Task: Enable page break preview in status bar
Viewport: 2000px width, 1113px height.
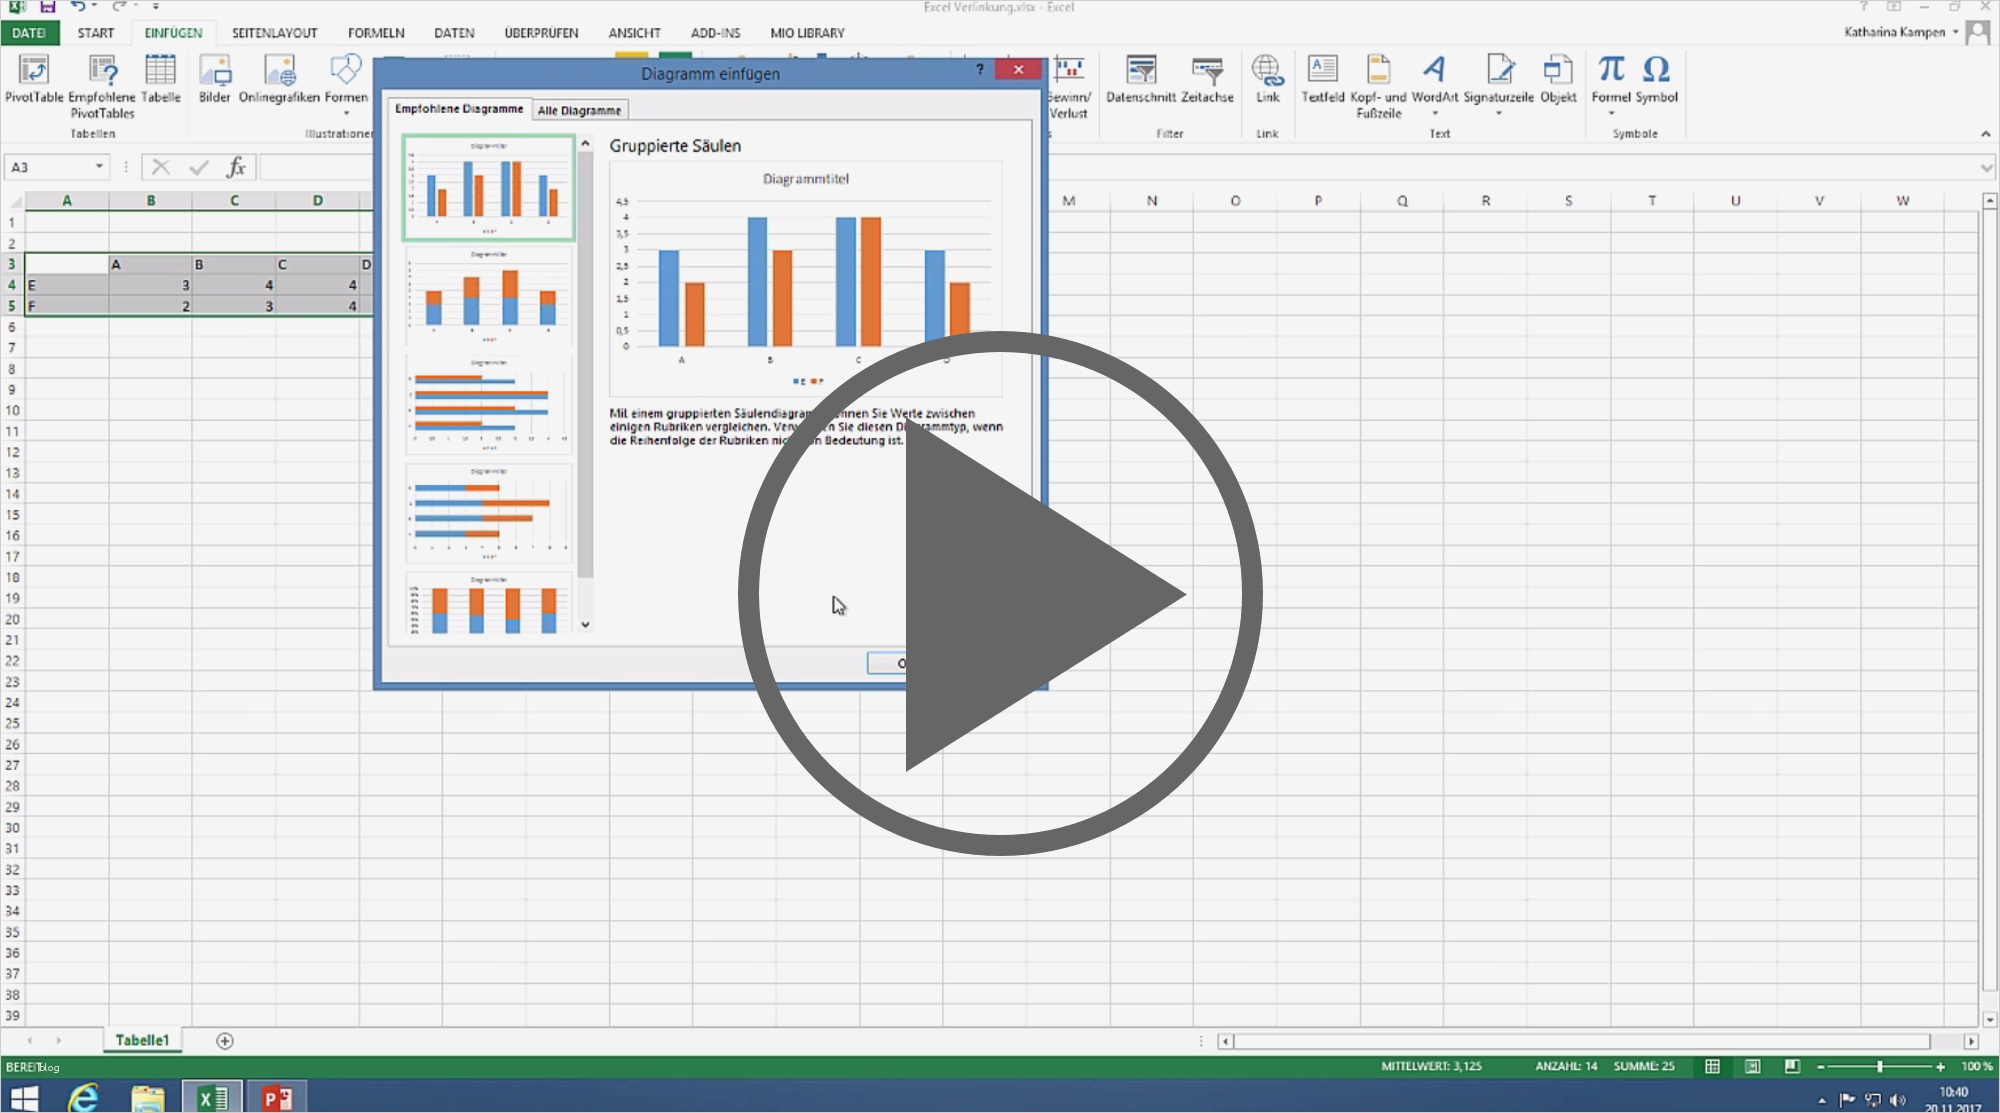Action: click(1792, 1067)
